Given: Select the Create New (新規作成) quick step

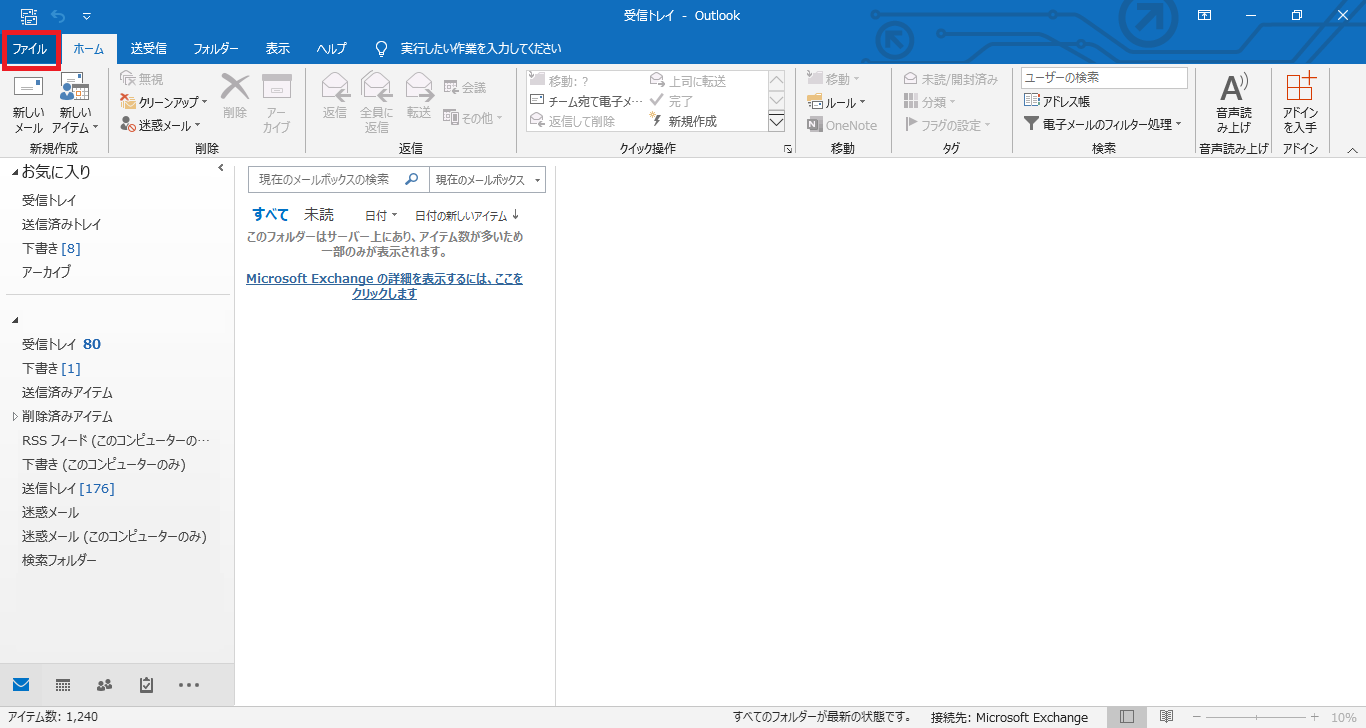Looking at the screenshot, I should [x=705, y=121].
